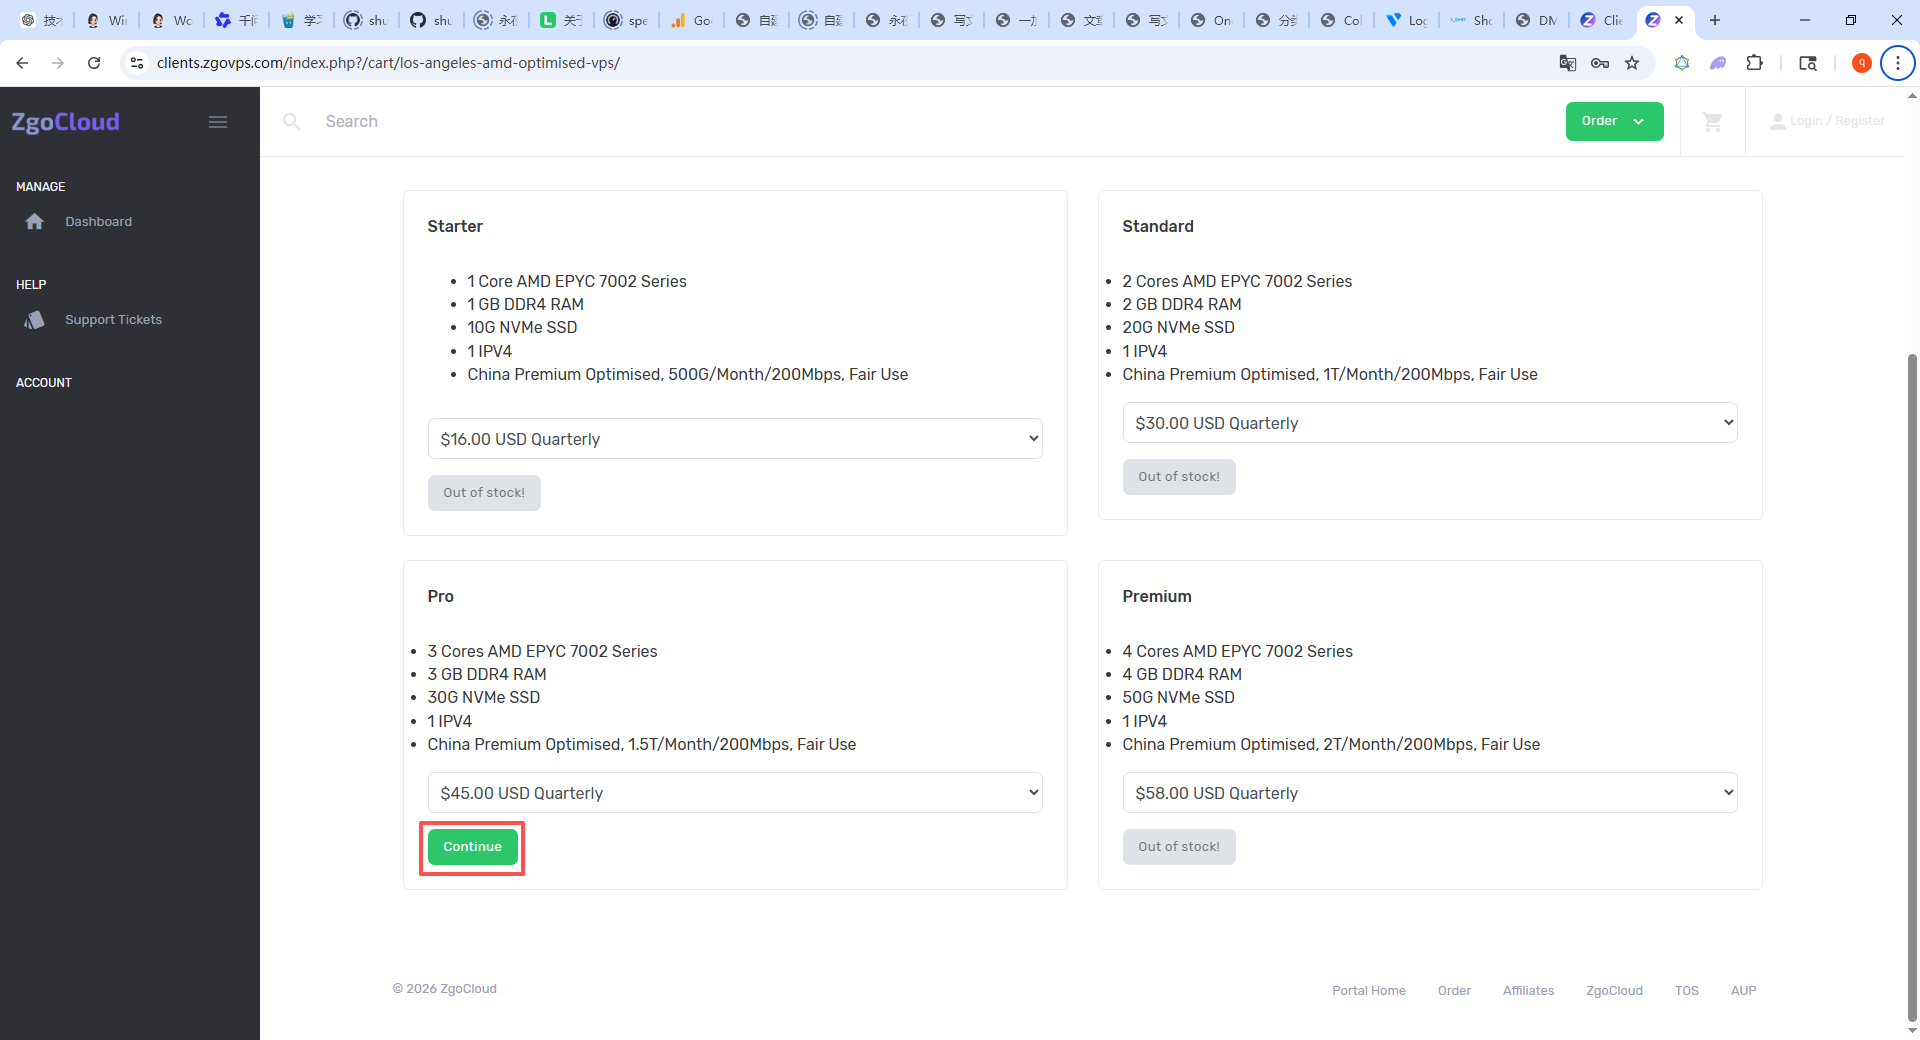Image resolution: width=1920 pixels, height=1040 pixels.
Task: Switch to the 'Go' analytics tab
Action: (x=692, y=20)
